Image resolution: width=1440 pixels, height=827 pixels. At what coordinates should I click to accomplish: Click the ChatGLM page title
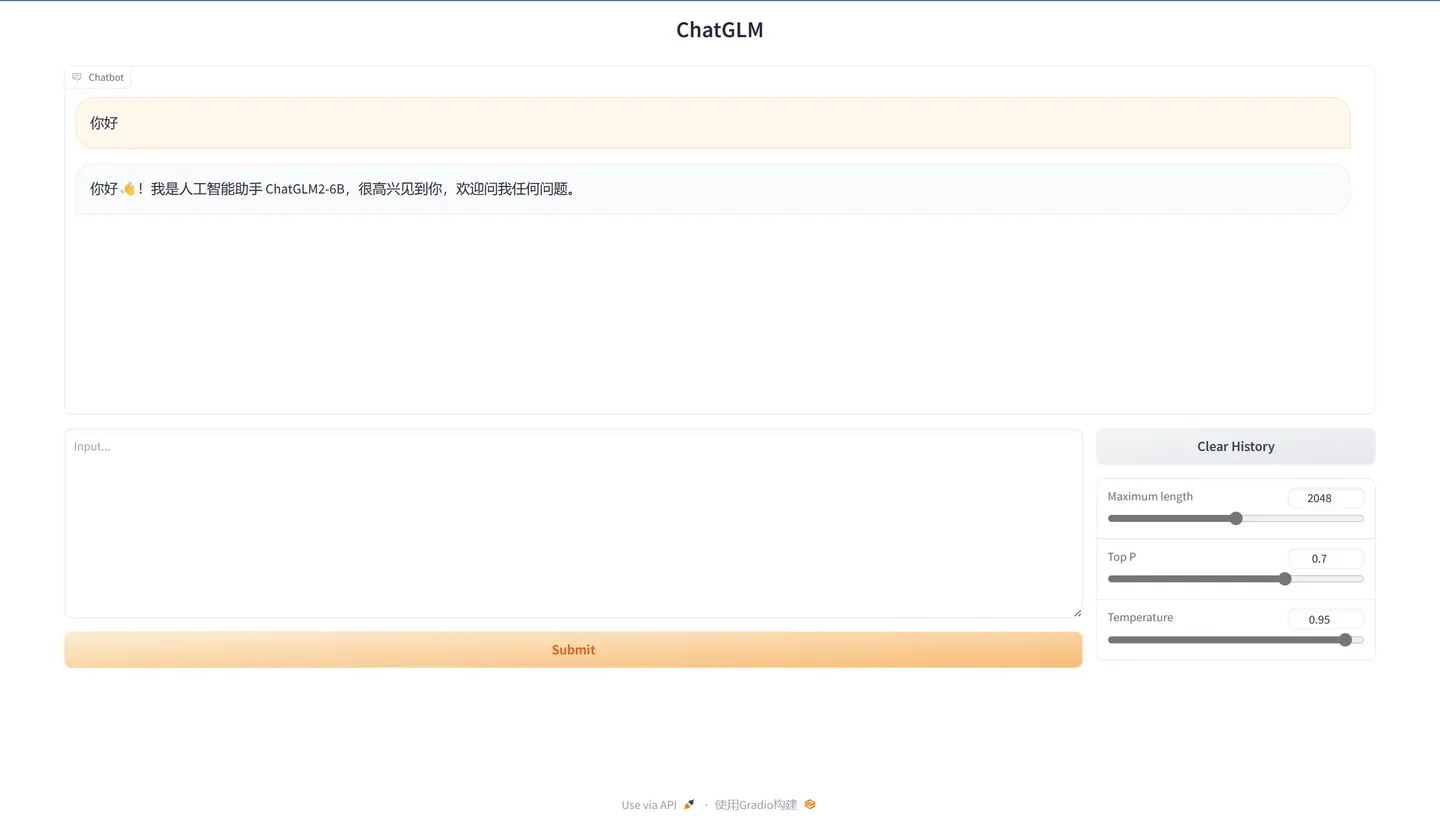[720, 30]
